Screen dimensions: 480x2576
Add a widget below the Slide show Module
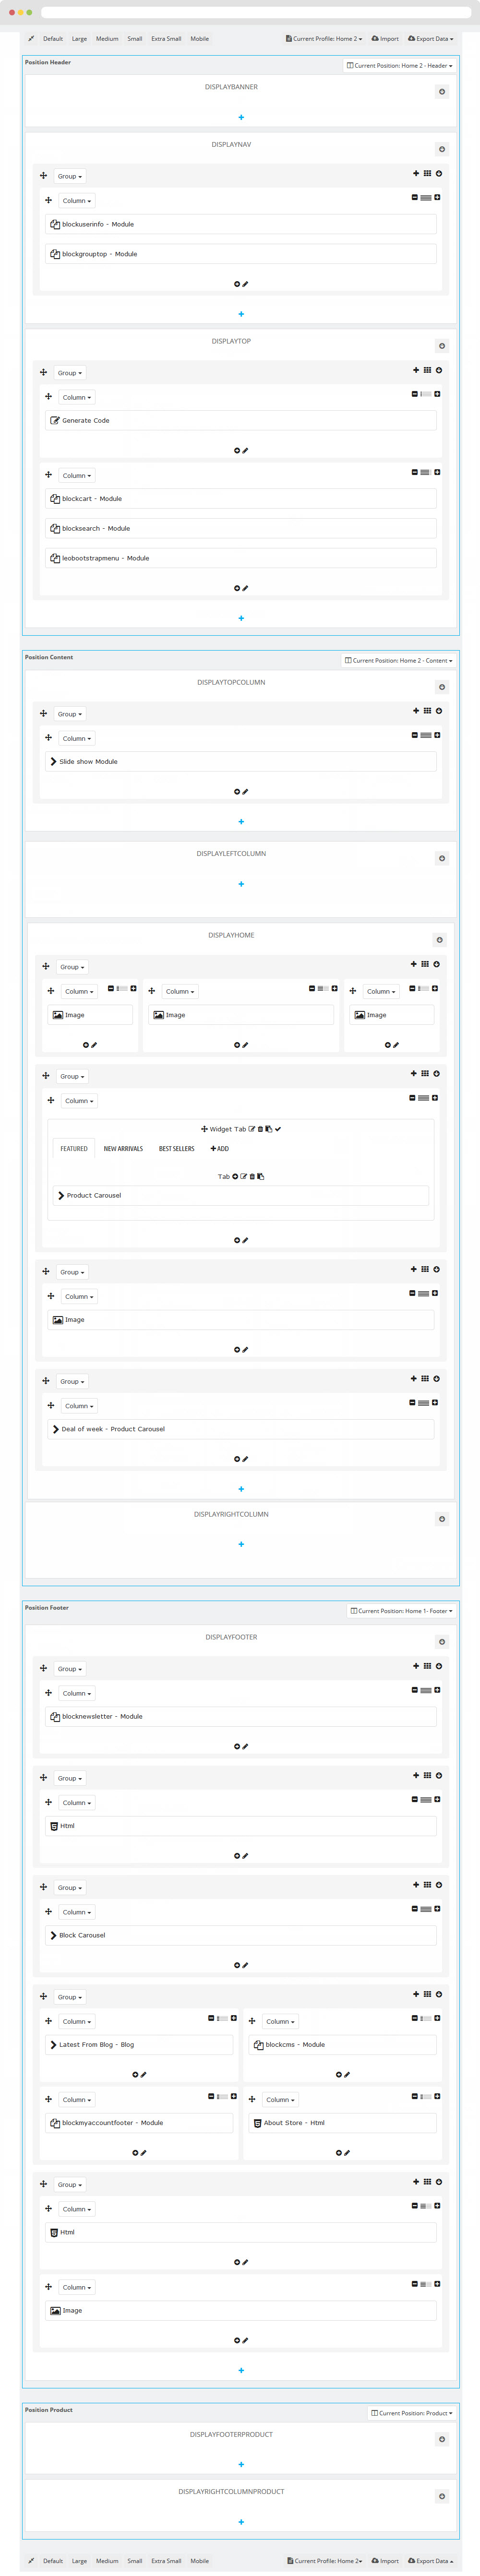[x=237, y=792]
